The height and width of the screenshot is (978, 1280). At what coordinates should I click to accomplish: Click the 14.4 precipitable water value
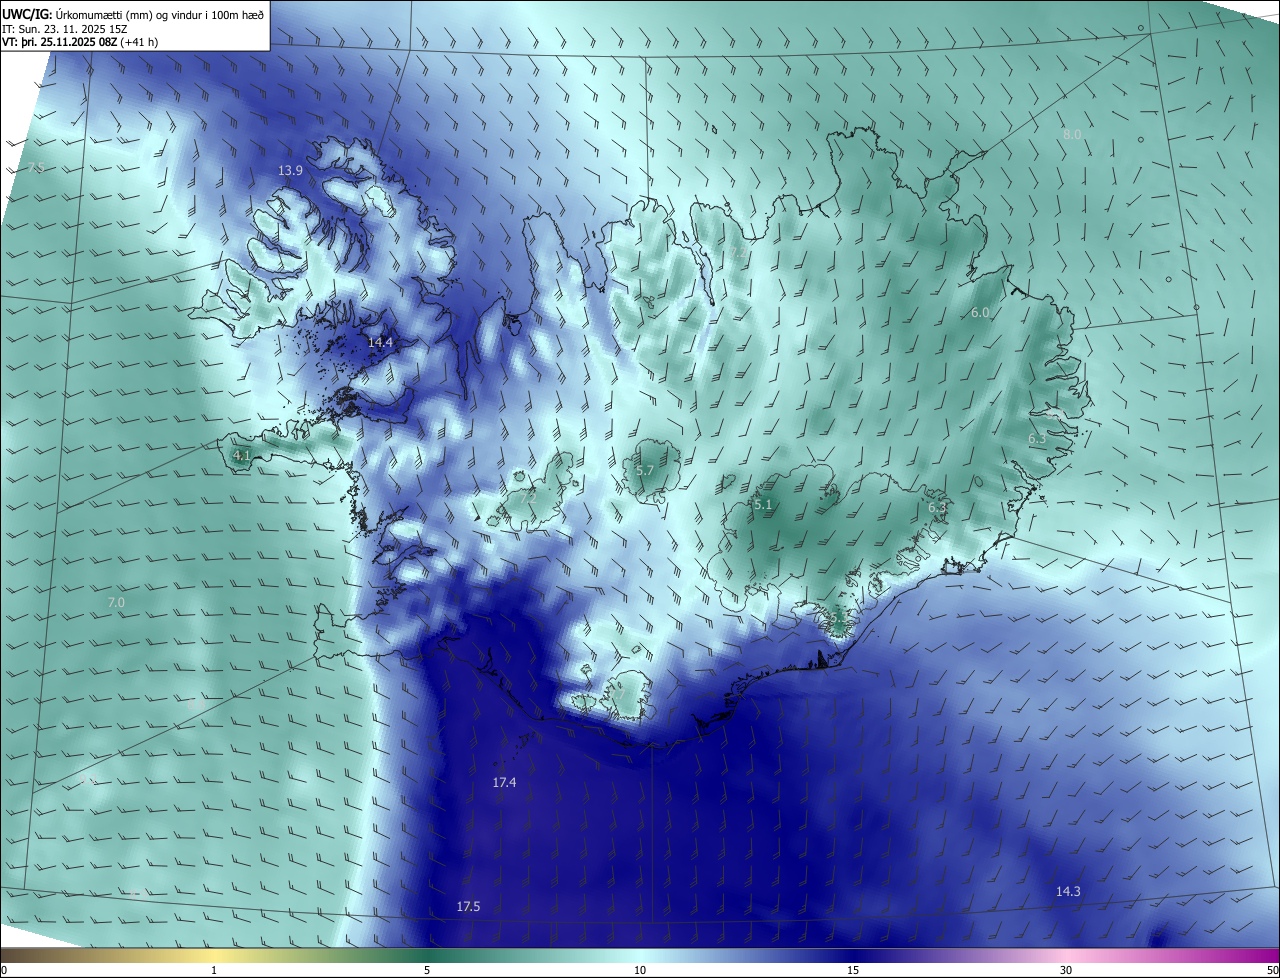[x=380, y=342]
